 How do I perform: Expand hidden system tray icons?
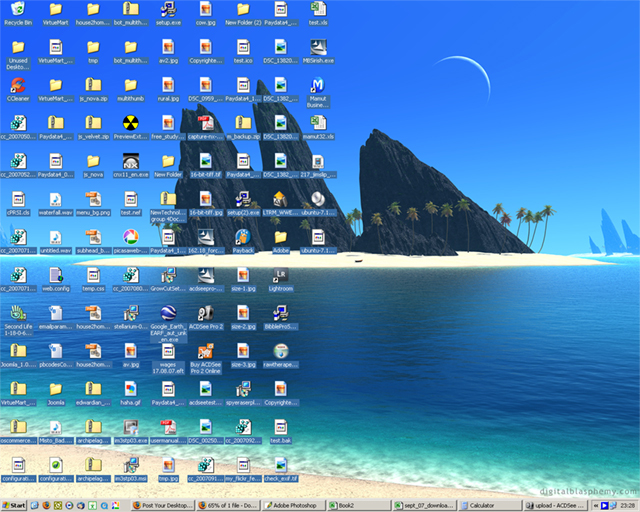click(x=596, y=505)
